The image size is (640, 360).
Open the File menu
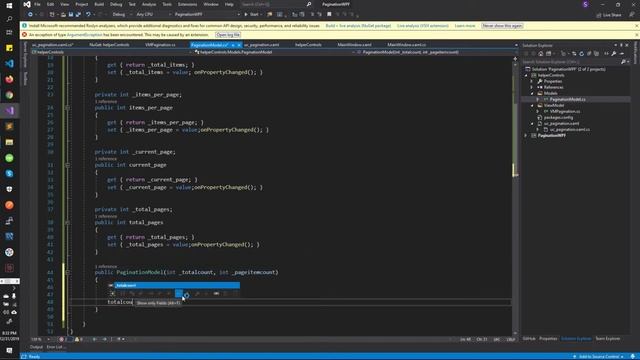pos(37,4)
